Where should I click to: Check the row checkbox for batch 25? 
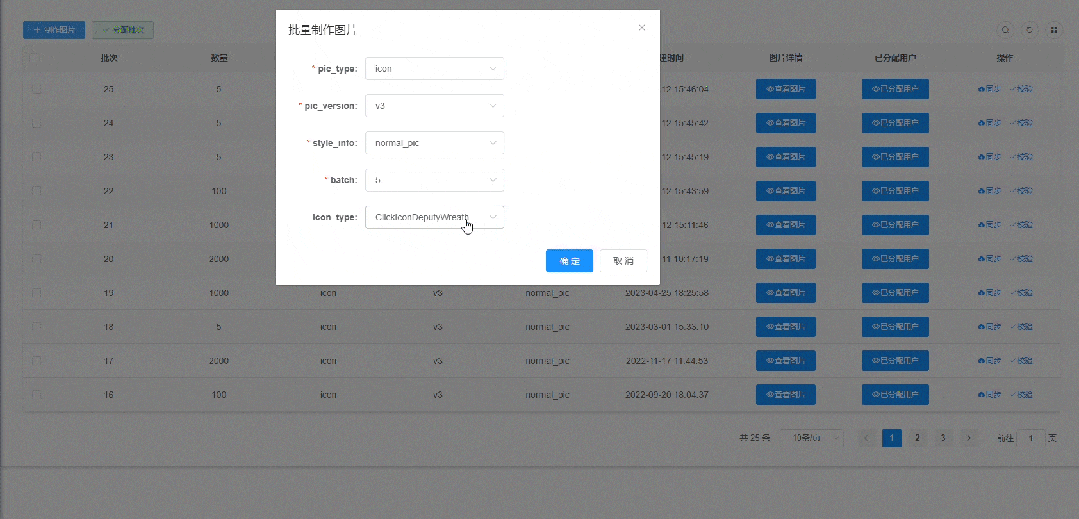pyautogui.click(x=36, y=89)
